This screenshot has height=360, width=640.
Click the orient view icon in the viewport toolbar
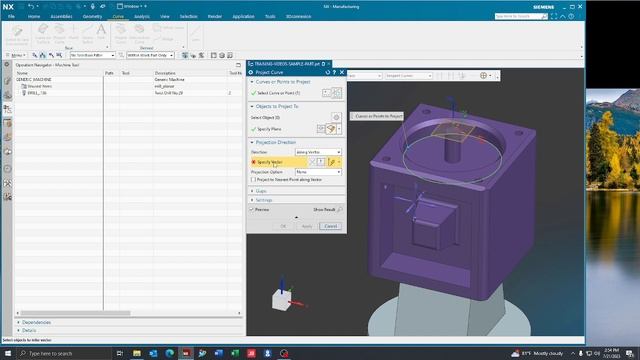(484, 76)
